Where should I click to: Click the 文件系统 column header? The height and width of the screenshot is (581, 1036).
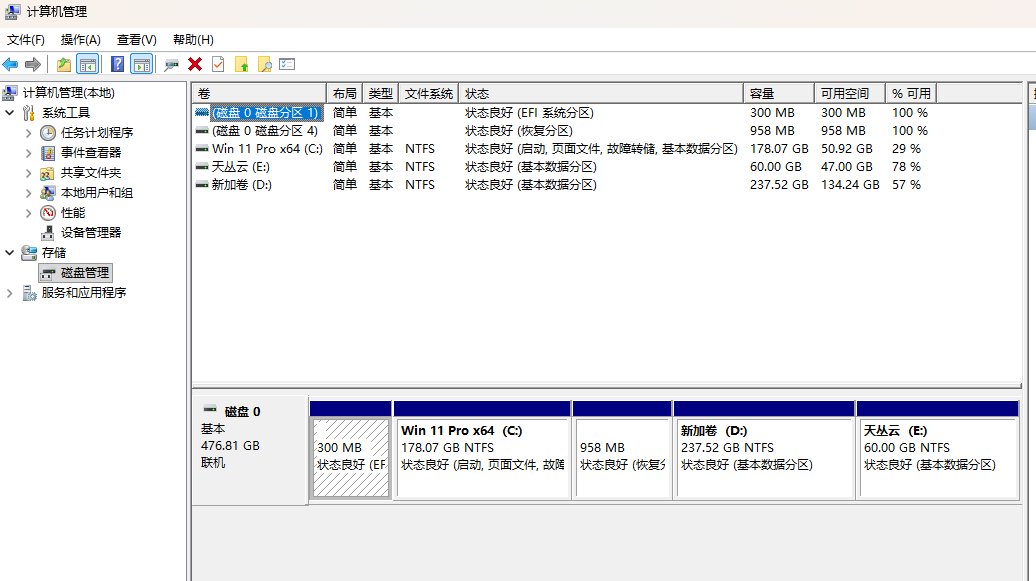coord(428,93)
